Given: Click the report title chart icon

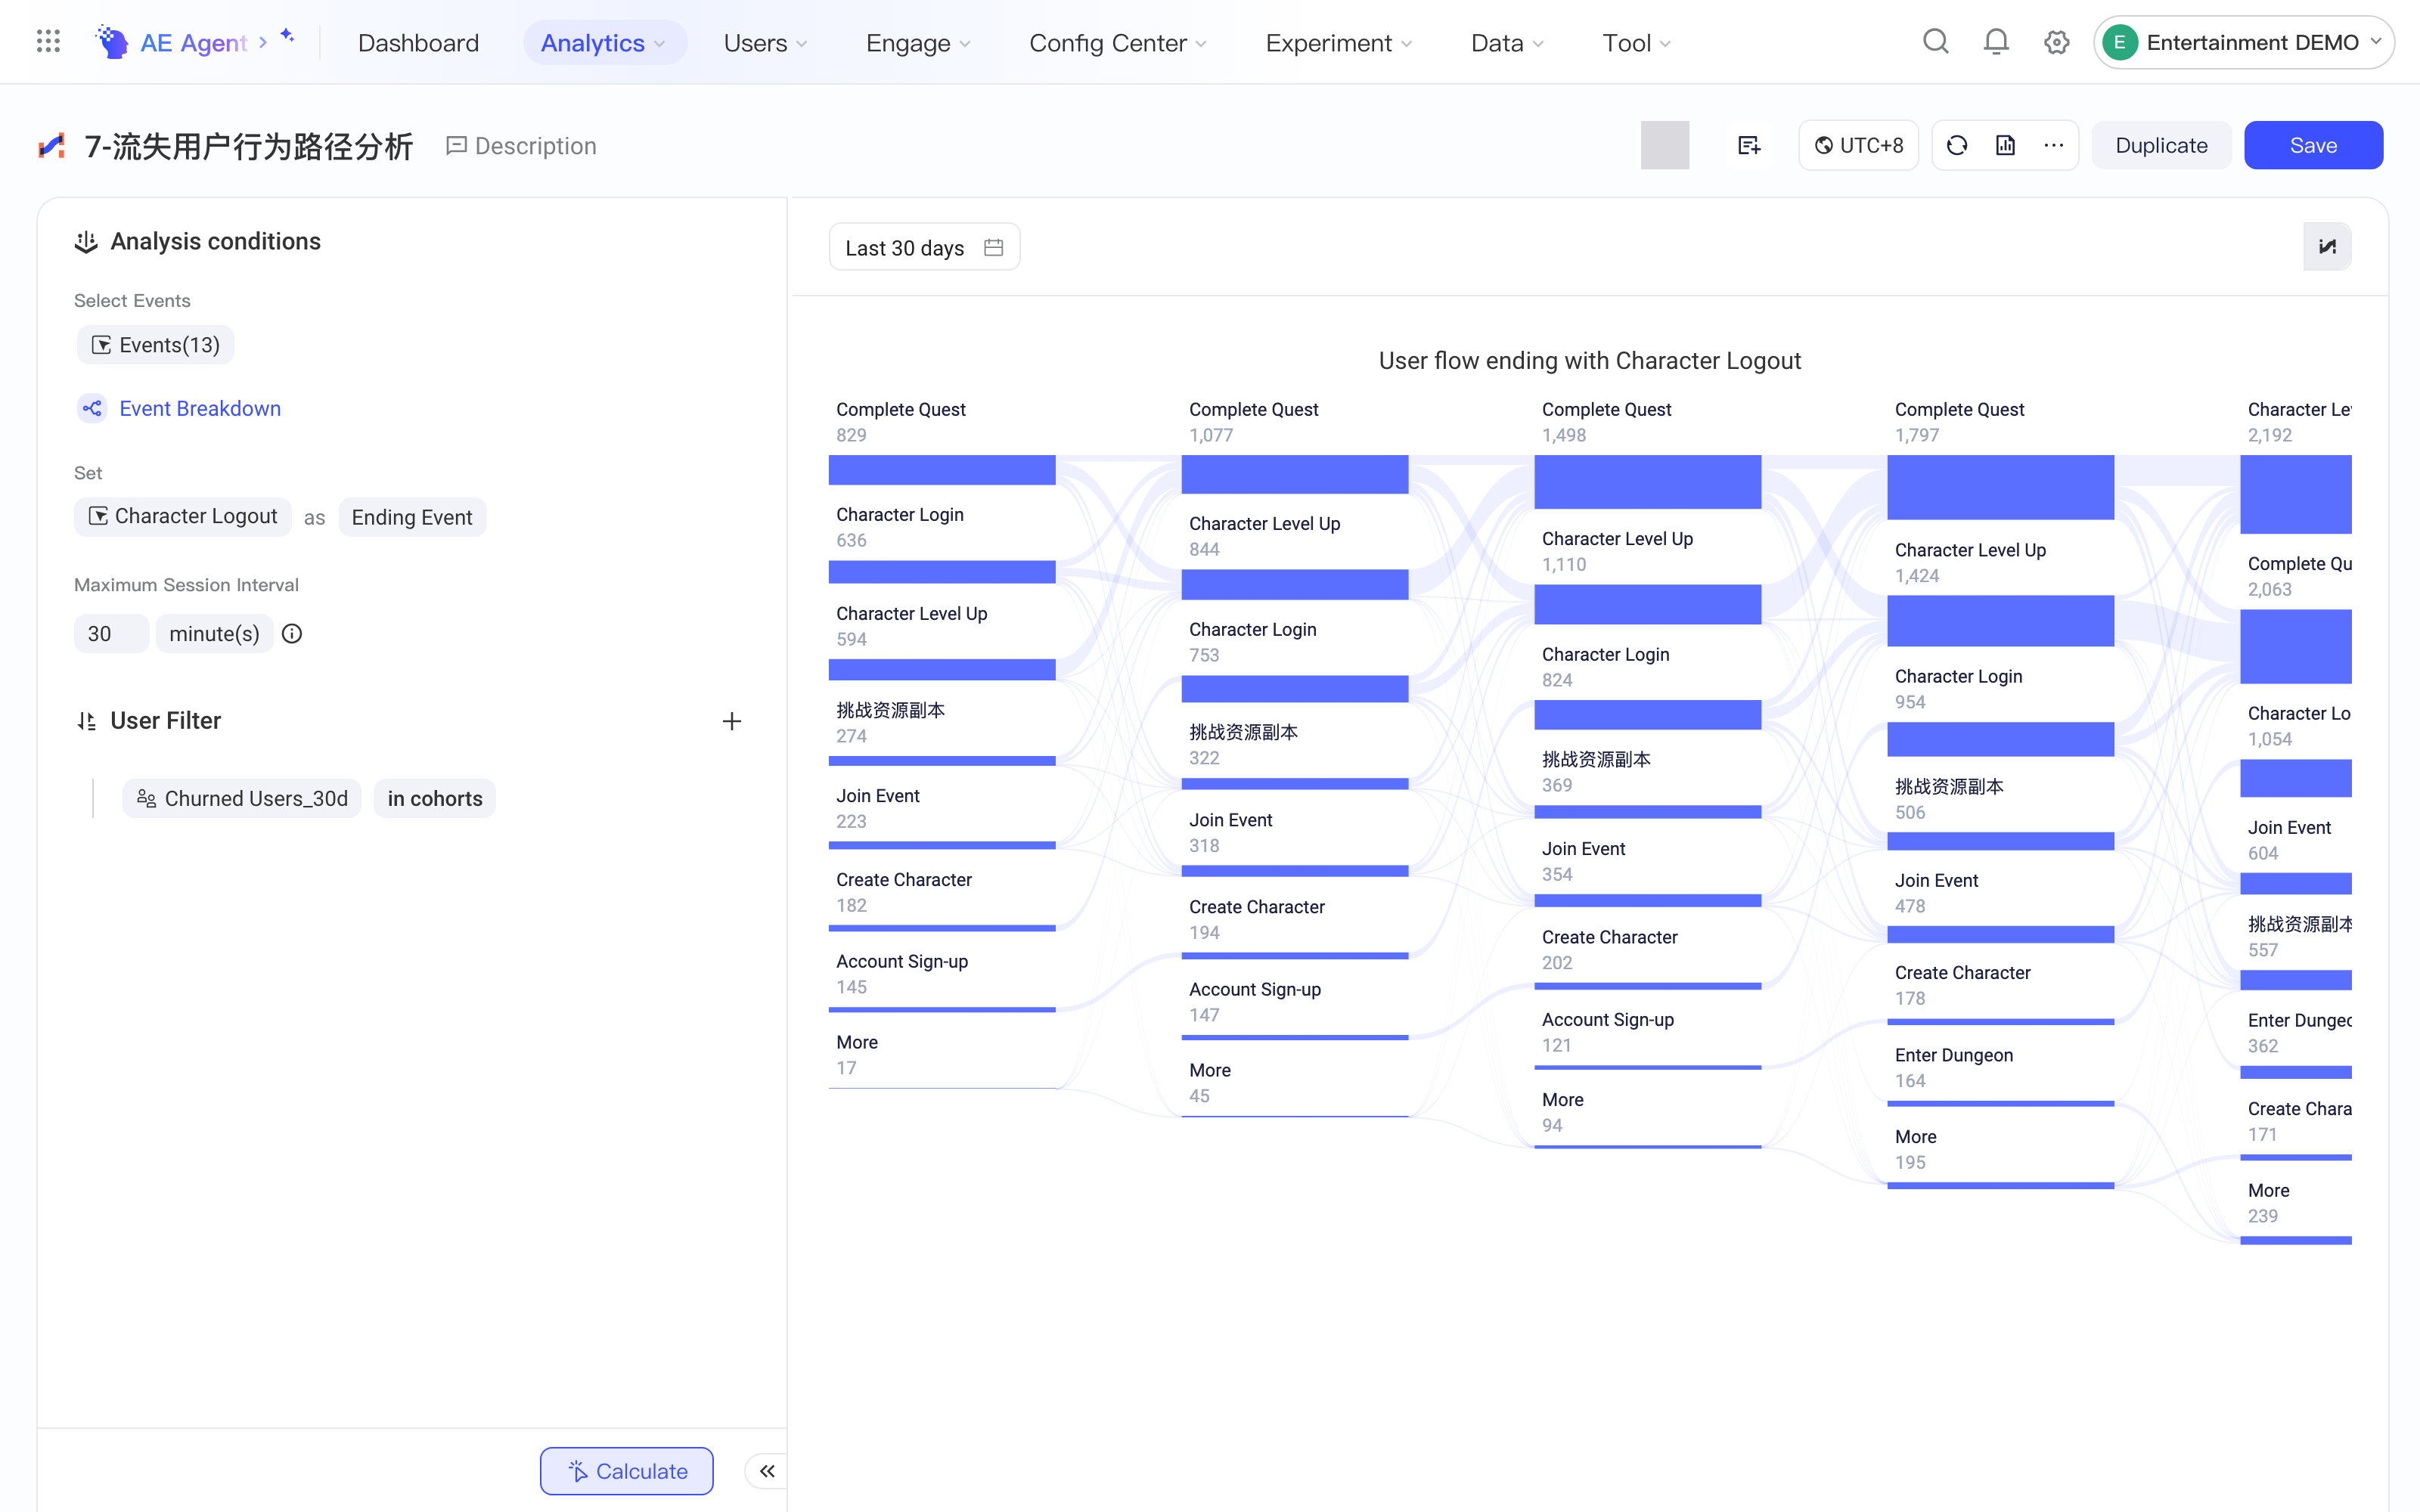Looking at the screenshot, I should pos(52,146).
